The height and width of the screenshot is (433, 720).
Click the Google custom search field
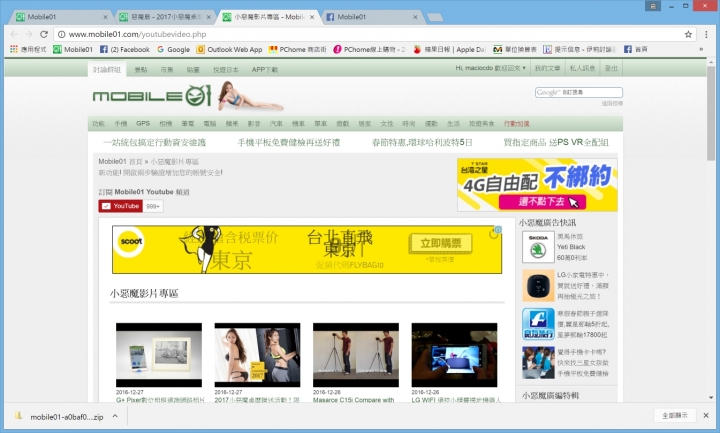pyautogui.click(x=579, y=92)
